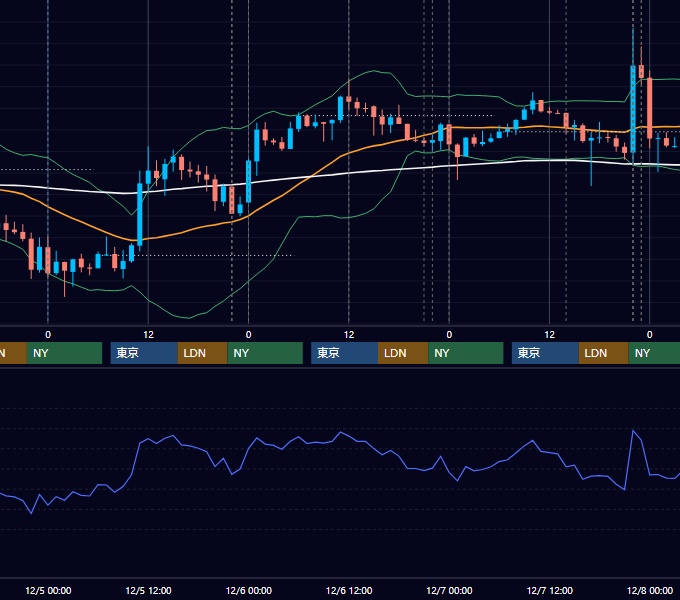Click hour label 12 above the 12/6 12:00 date
This screenshot has height=600, width=680.
coord(349,335)
